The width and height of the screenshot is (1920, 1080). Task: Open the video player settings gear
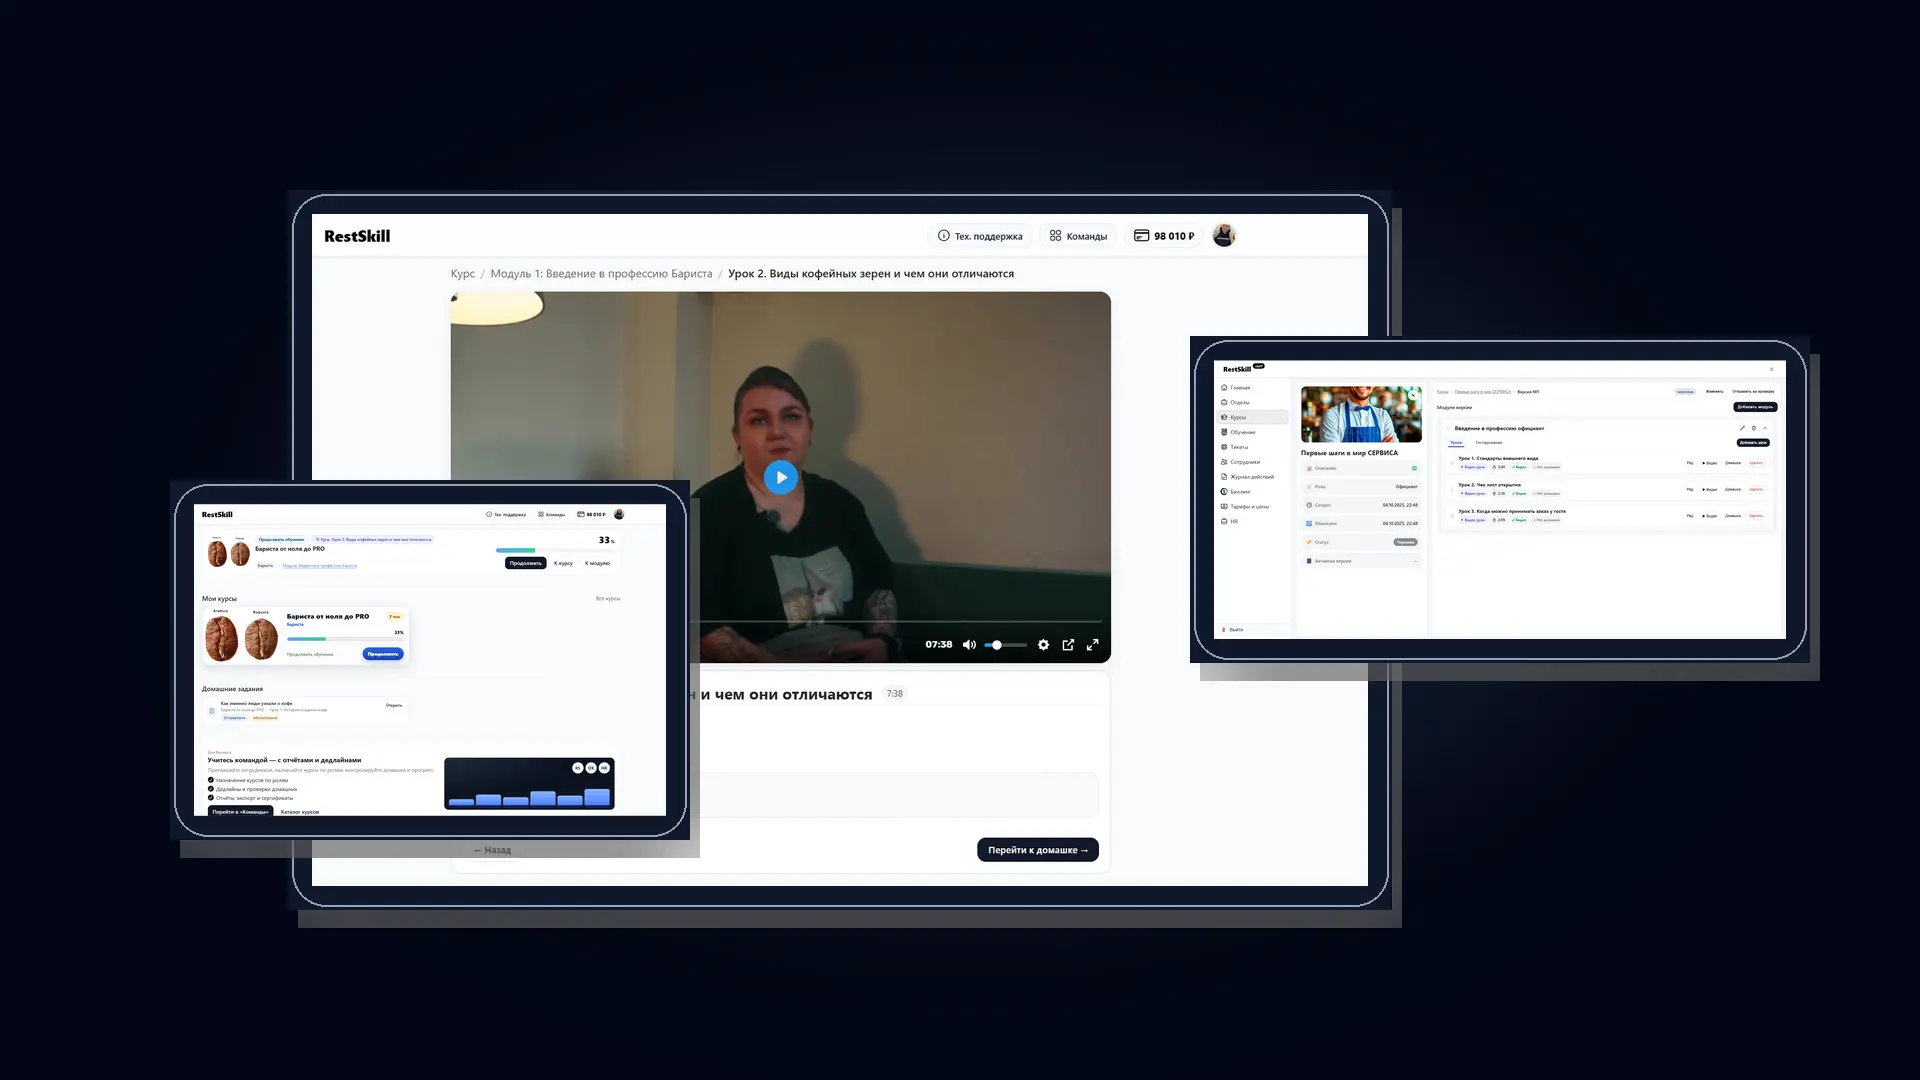1043,645
